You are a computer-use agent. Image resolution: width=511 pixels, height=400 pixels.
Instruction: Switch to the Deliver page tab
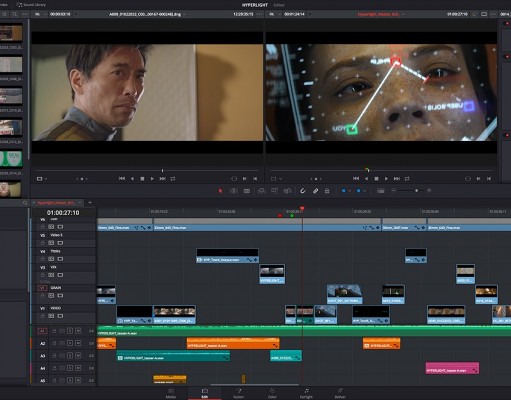[340, 393]
